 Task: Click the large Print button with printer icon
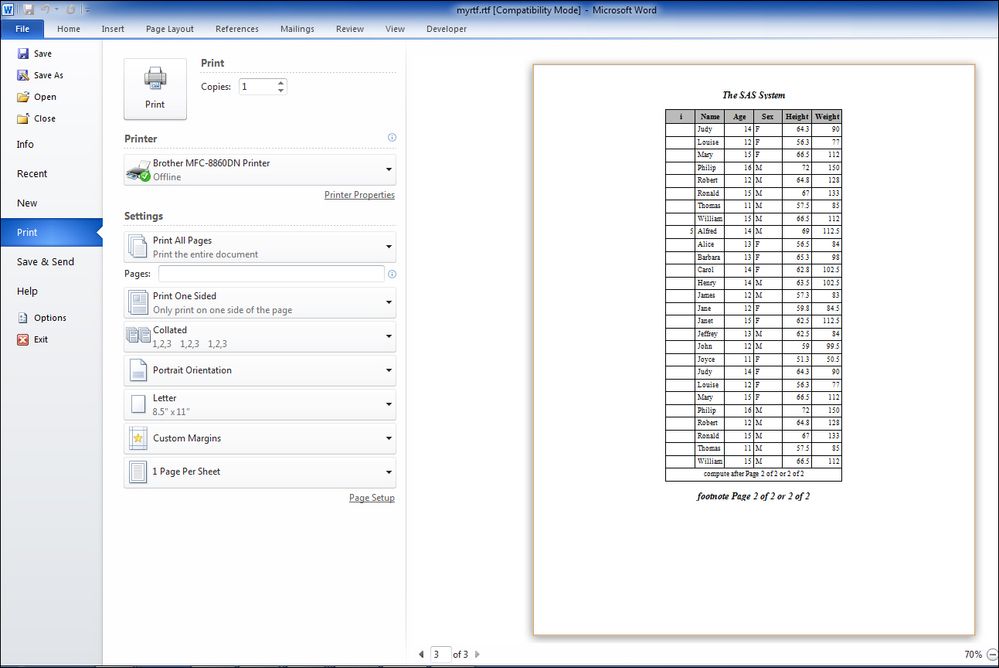pyautogui.click(x=155, y=89)
